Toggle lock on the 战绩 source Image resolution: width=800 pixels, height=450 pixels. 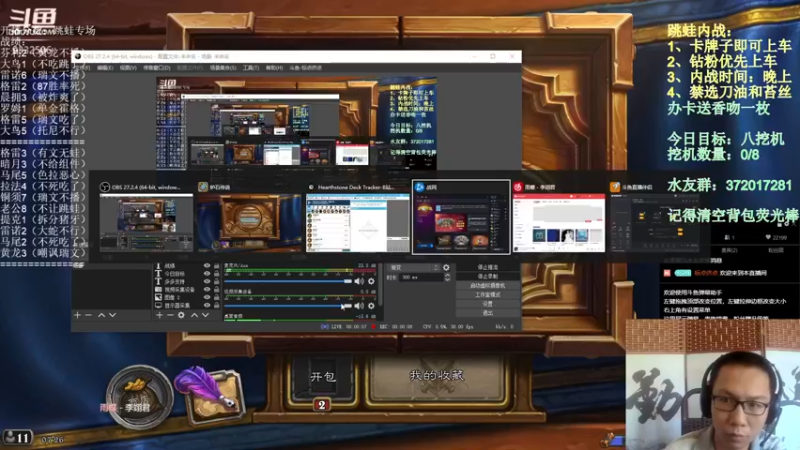pos(217,266)
